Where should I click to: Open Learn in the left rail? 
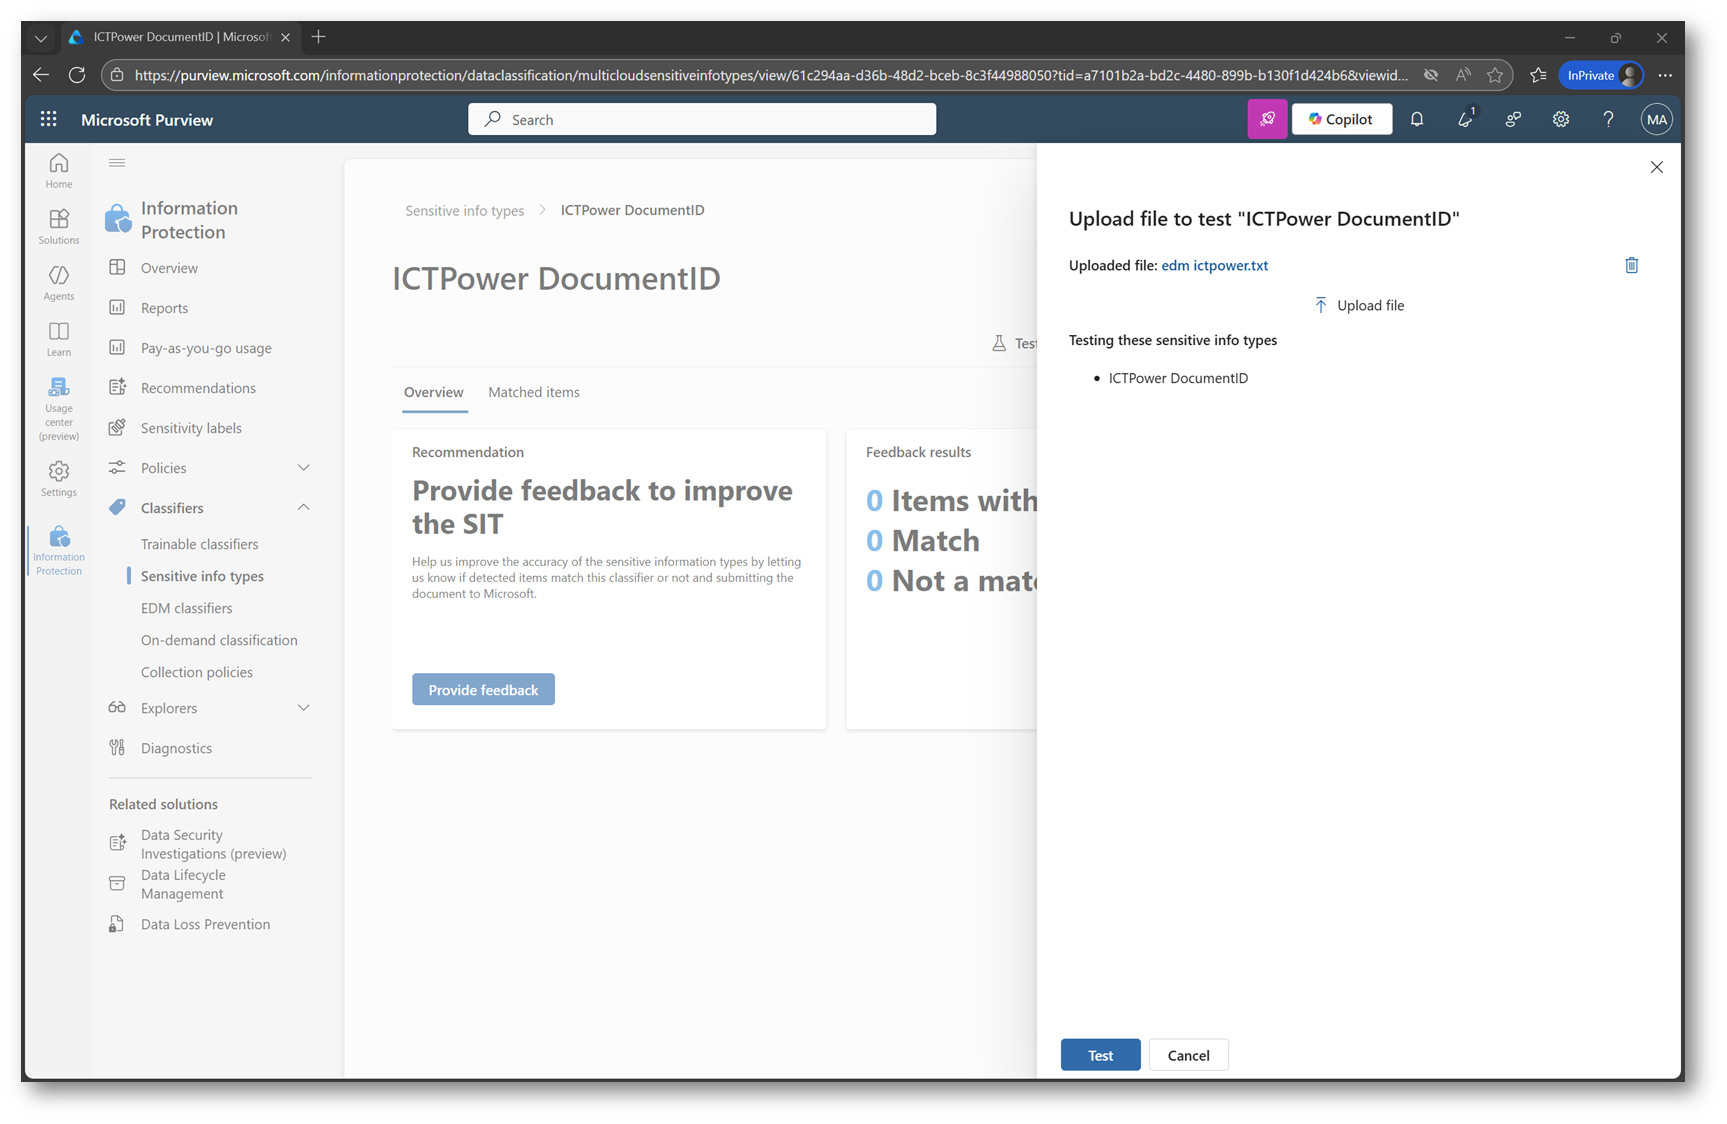tap(59, 338)
